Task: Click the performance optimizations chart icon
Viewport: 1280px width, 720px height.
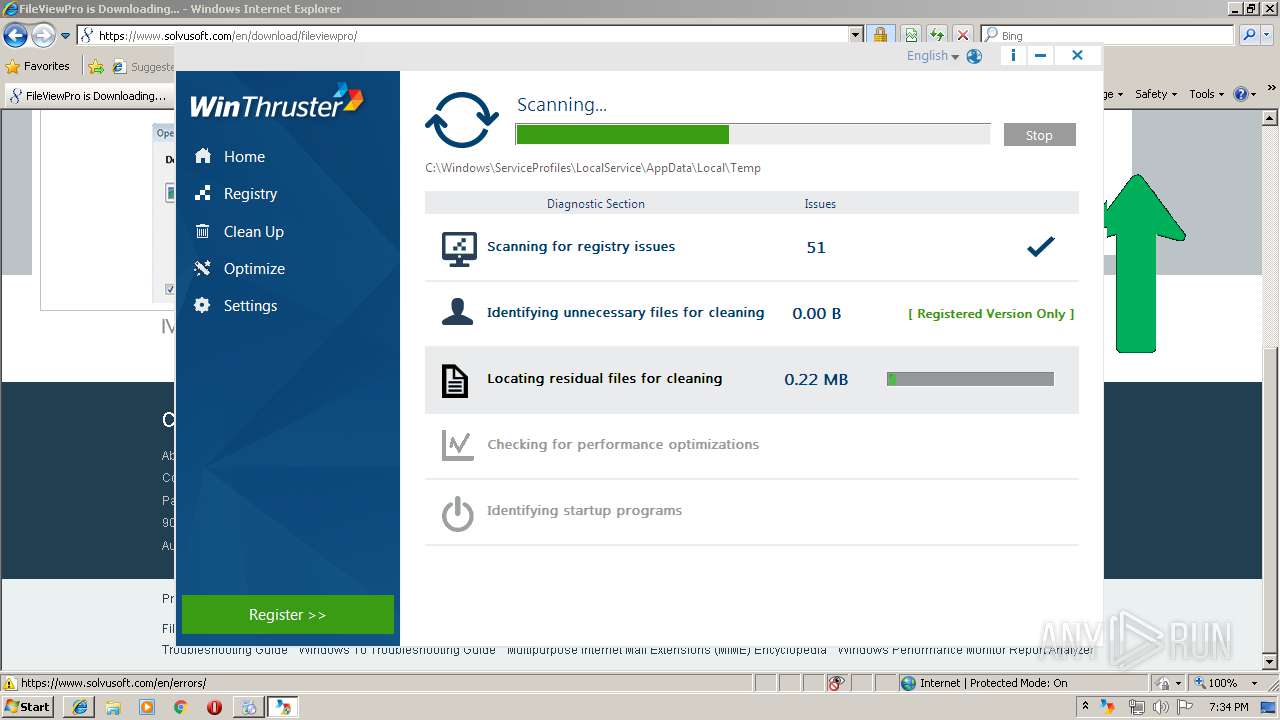Action: [457, 445]
